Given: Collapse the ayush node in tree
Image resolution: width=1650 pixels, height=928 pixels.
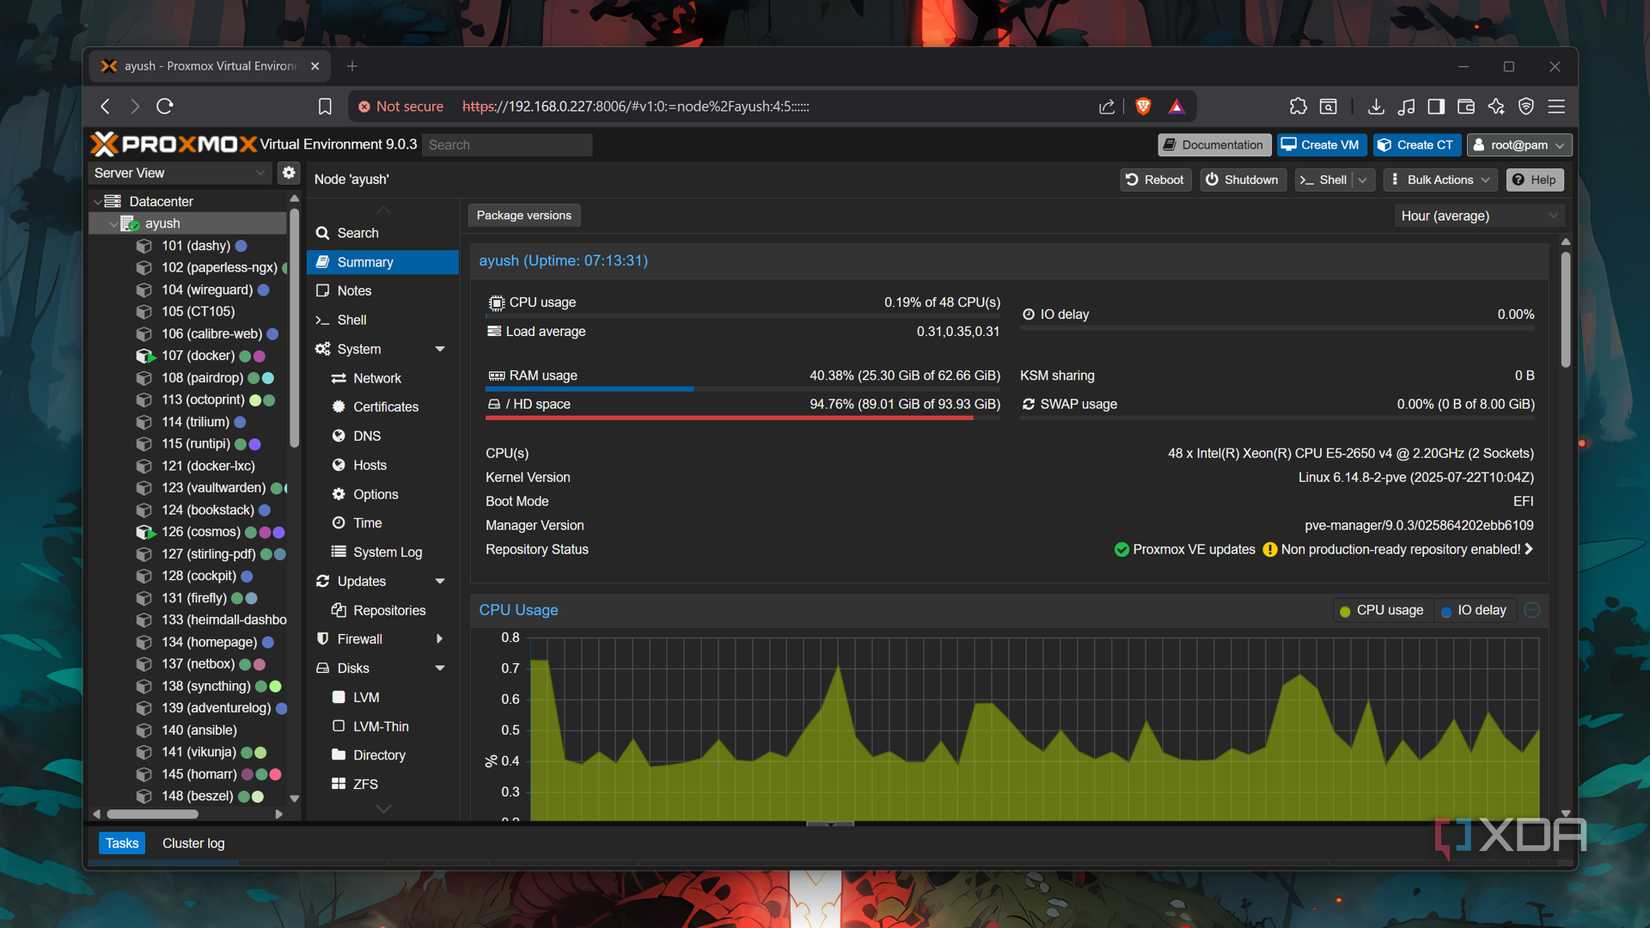Looking at the screenshot, I should (x=112, y=223).
